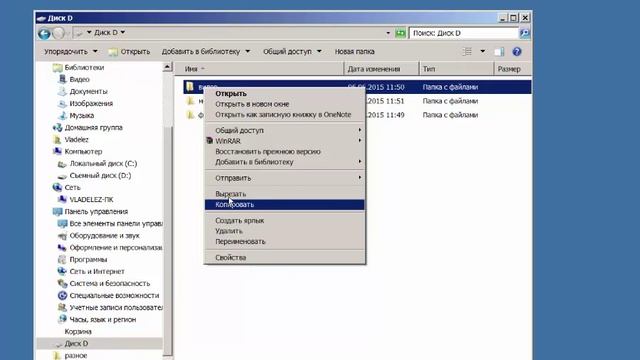
Task: Select Оборудование и звук
Action: tap(104, 236)
